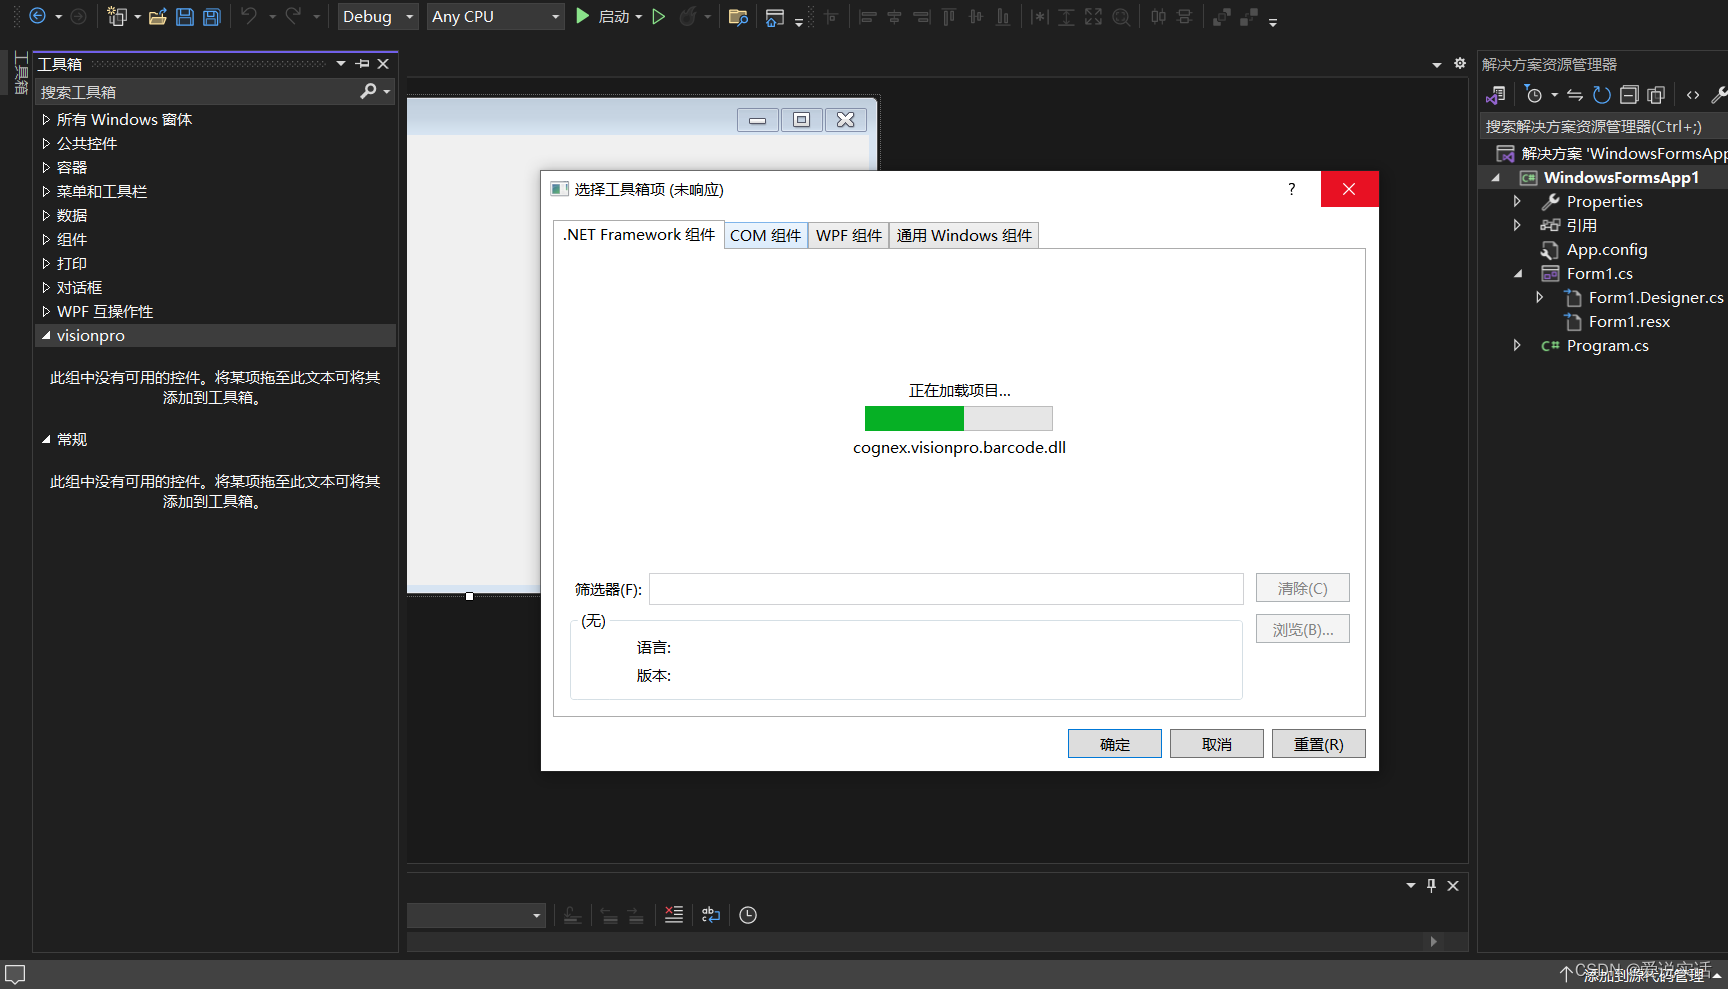
Task: Click the loading progress bar in the dialog
Action: pos(958,418)
